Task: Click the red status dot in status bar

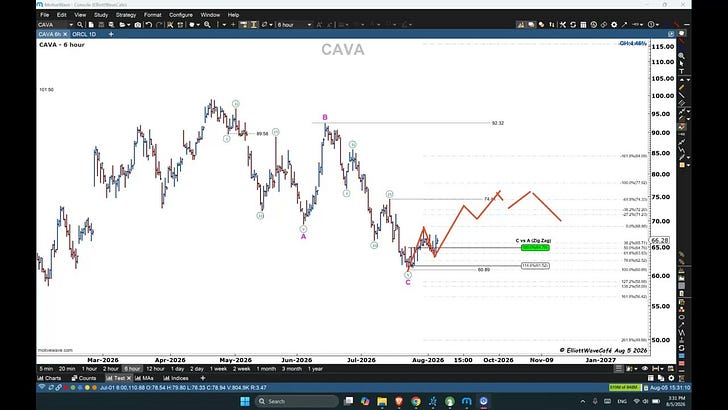Action: (x=66, y=387)
